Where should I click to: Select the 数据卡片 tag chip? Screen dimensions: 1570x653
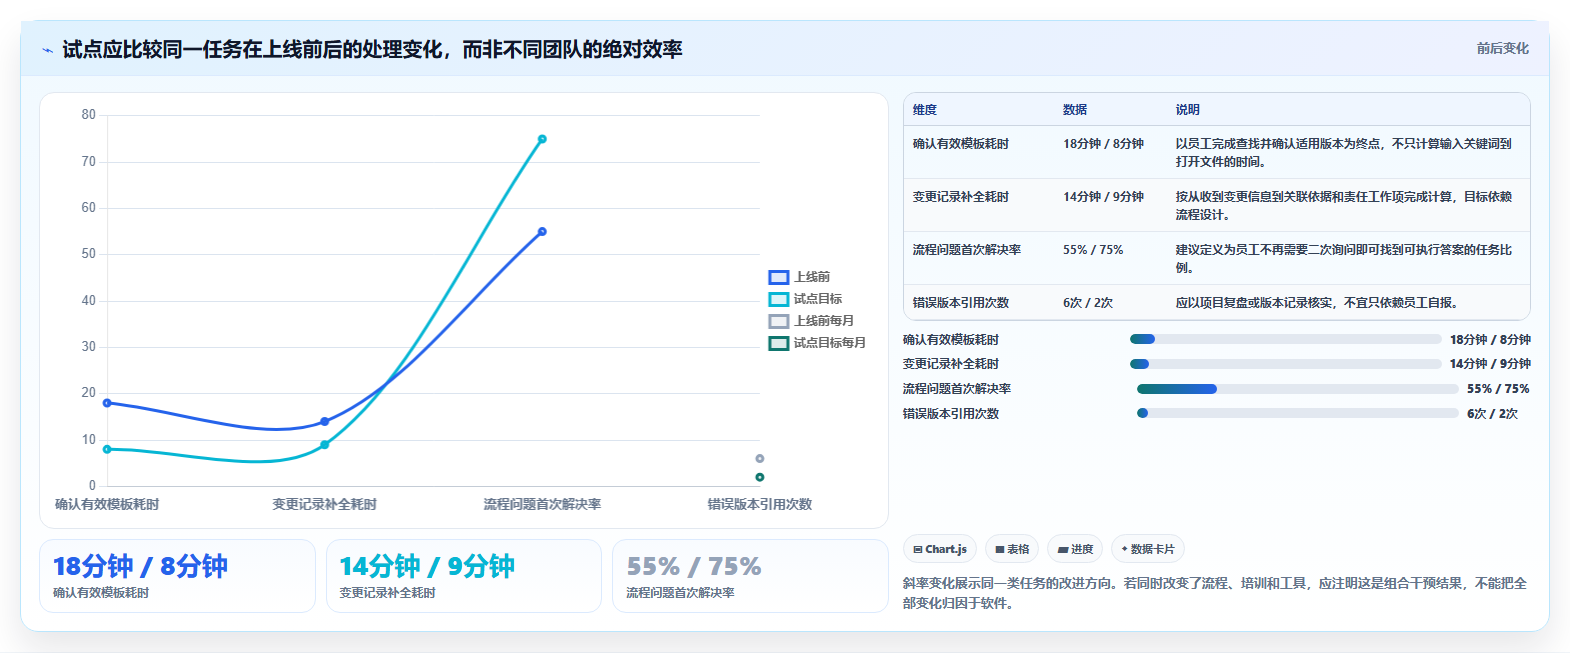click(1148, 549)
